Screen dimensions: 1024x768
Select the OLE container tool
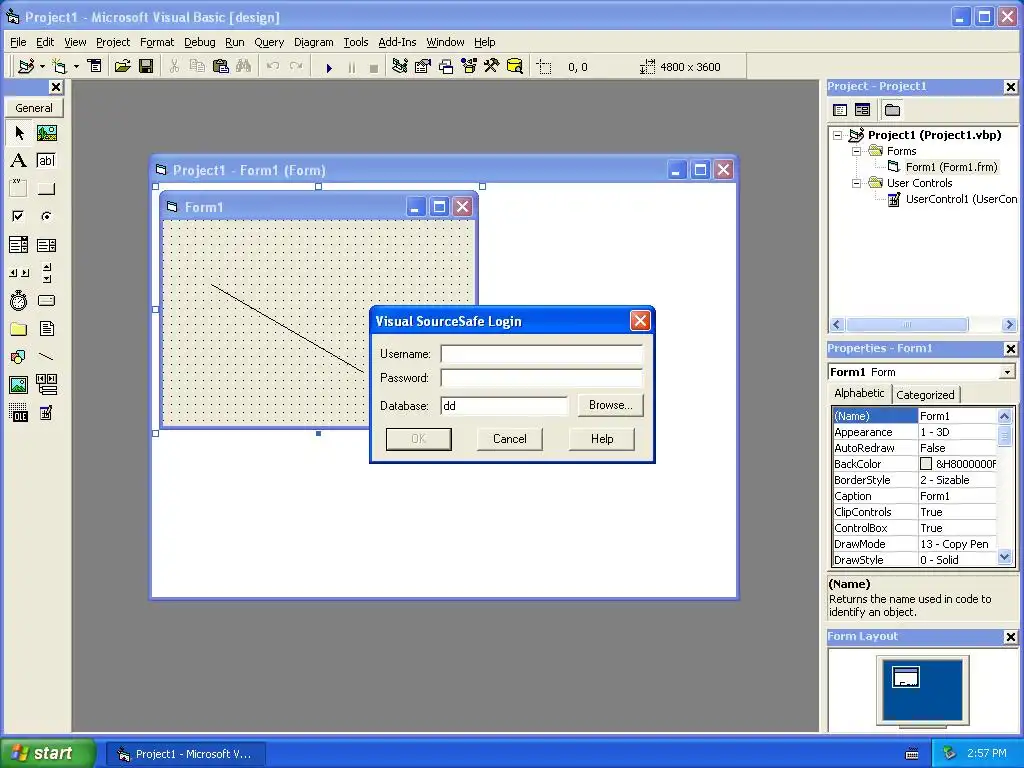19,413
